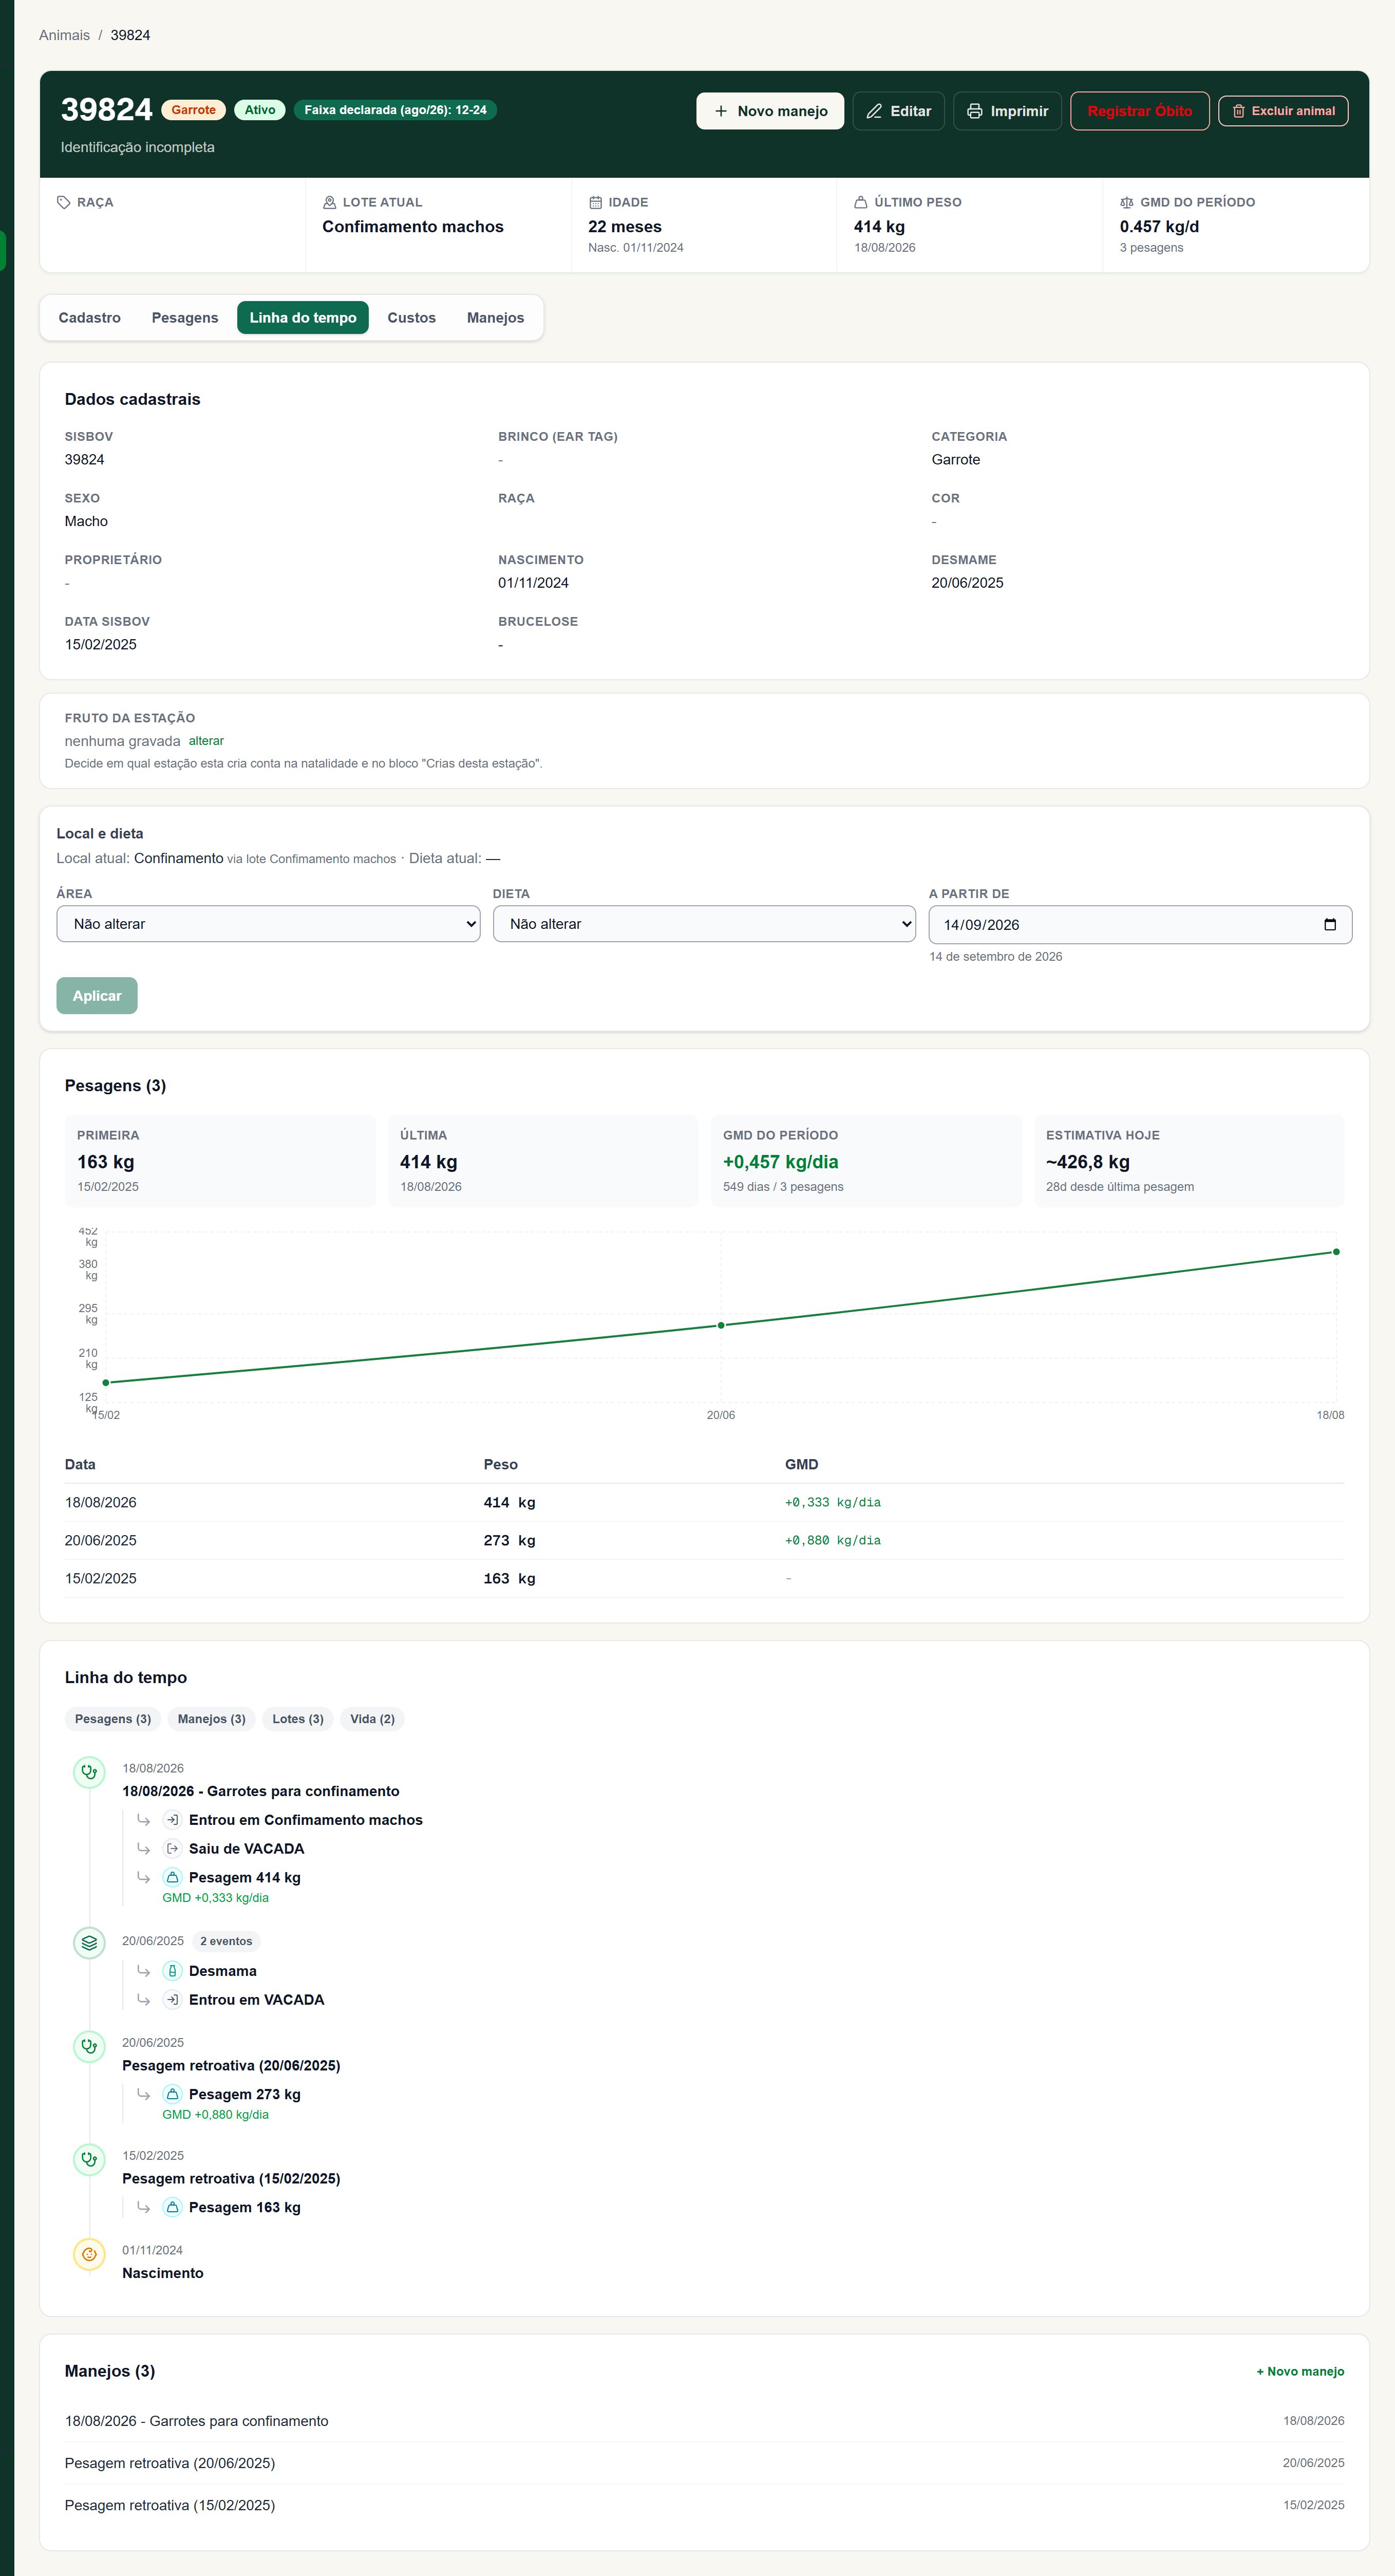
Task: Open the Manejos tab
Action: pos(495,318)
